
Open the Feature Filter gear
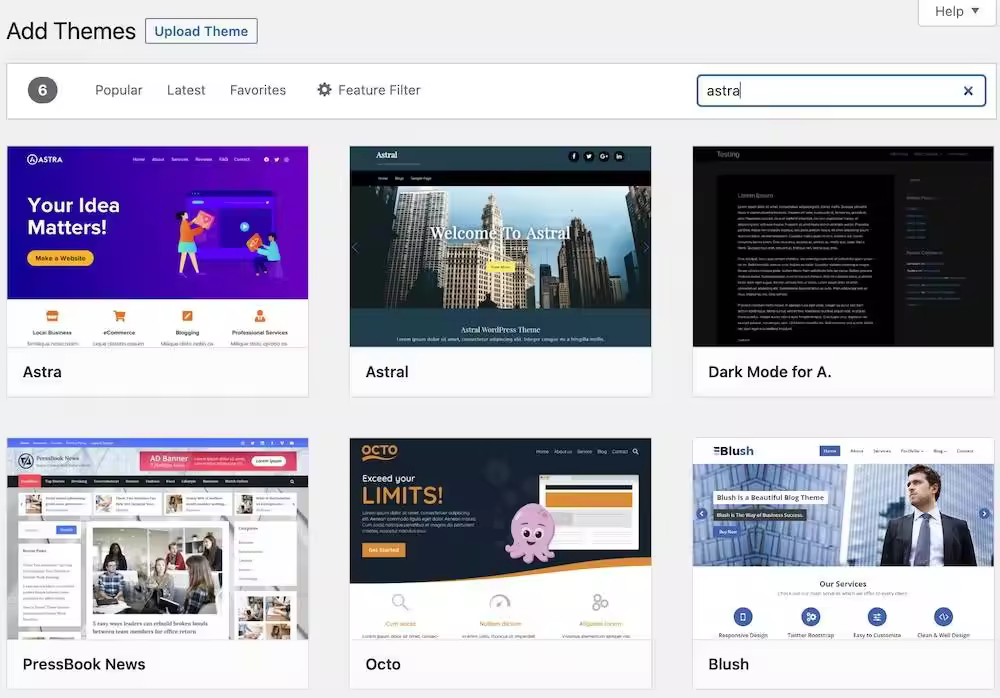[325, 90]
